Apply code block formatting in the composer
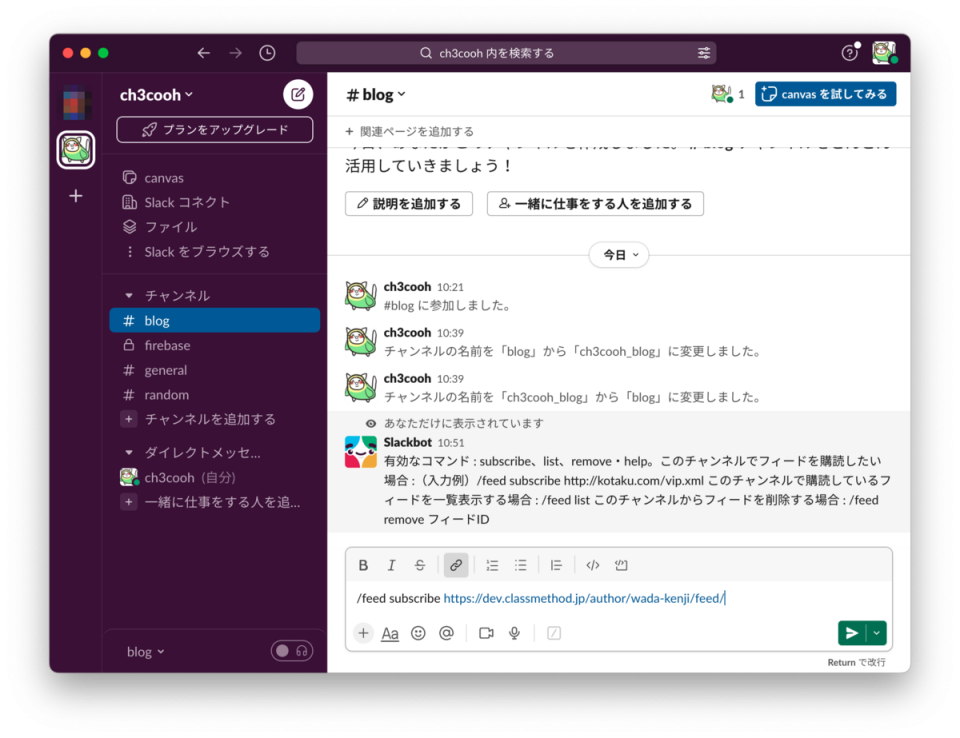Screen dimensions: 960x738 click(x=620, y=564)
